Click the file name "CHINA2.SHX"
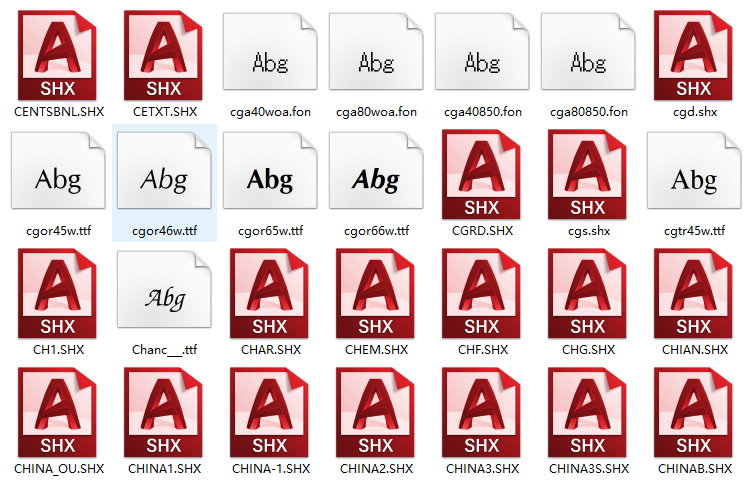The width and height of the screenshot is (747, 481). tap(376, 469)
